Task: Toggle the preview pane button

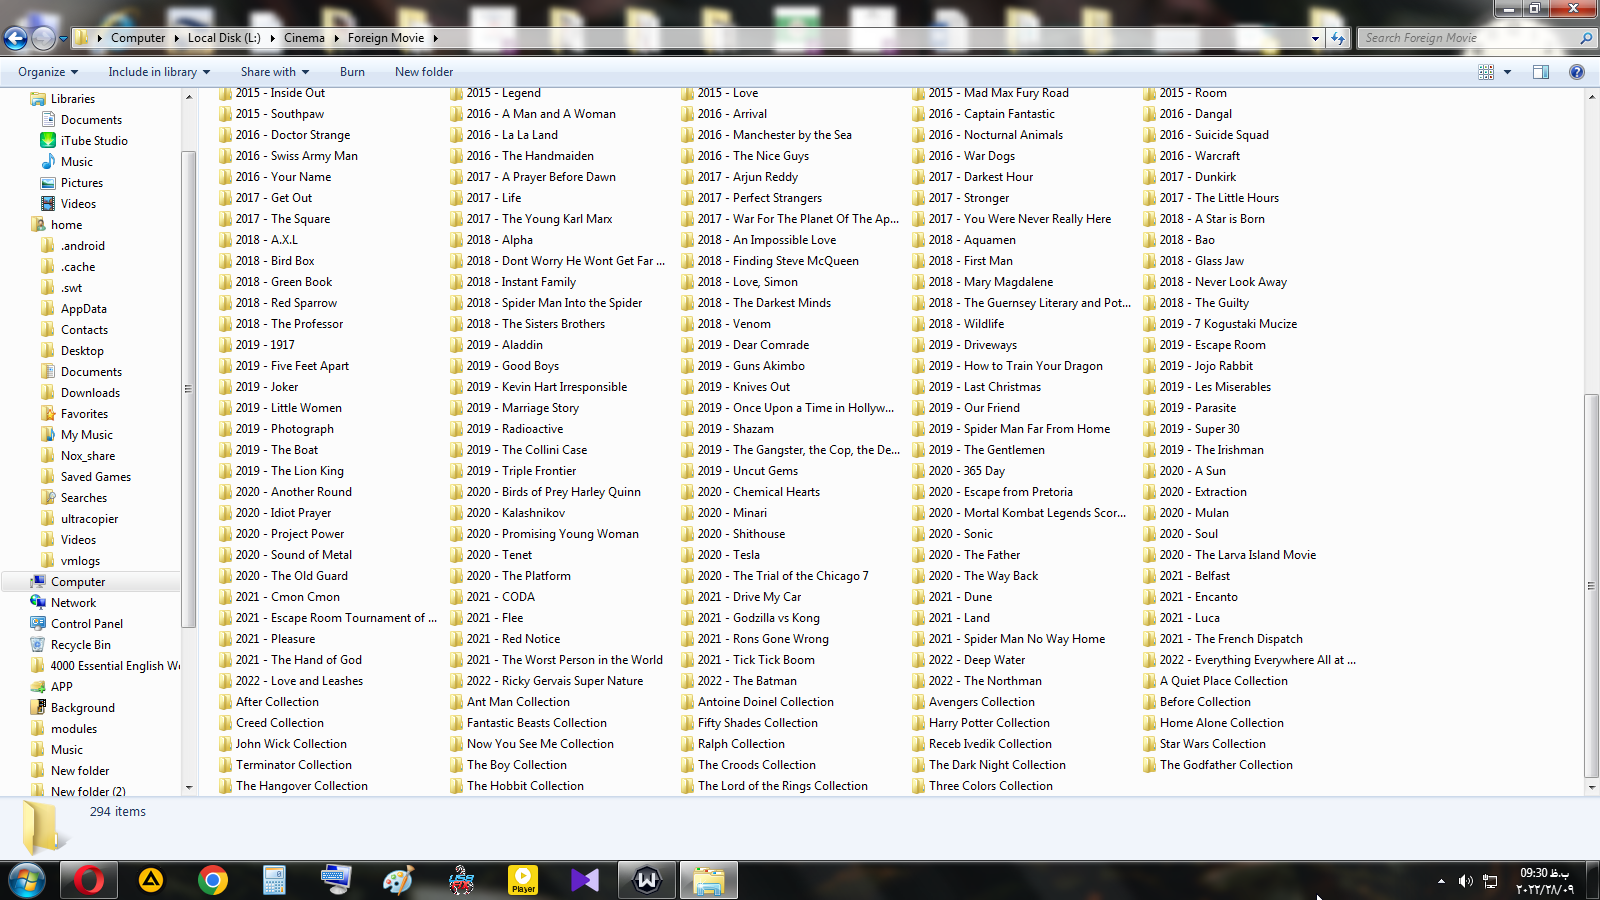Action: click(x=1541, y=72)
